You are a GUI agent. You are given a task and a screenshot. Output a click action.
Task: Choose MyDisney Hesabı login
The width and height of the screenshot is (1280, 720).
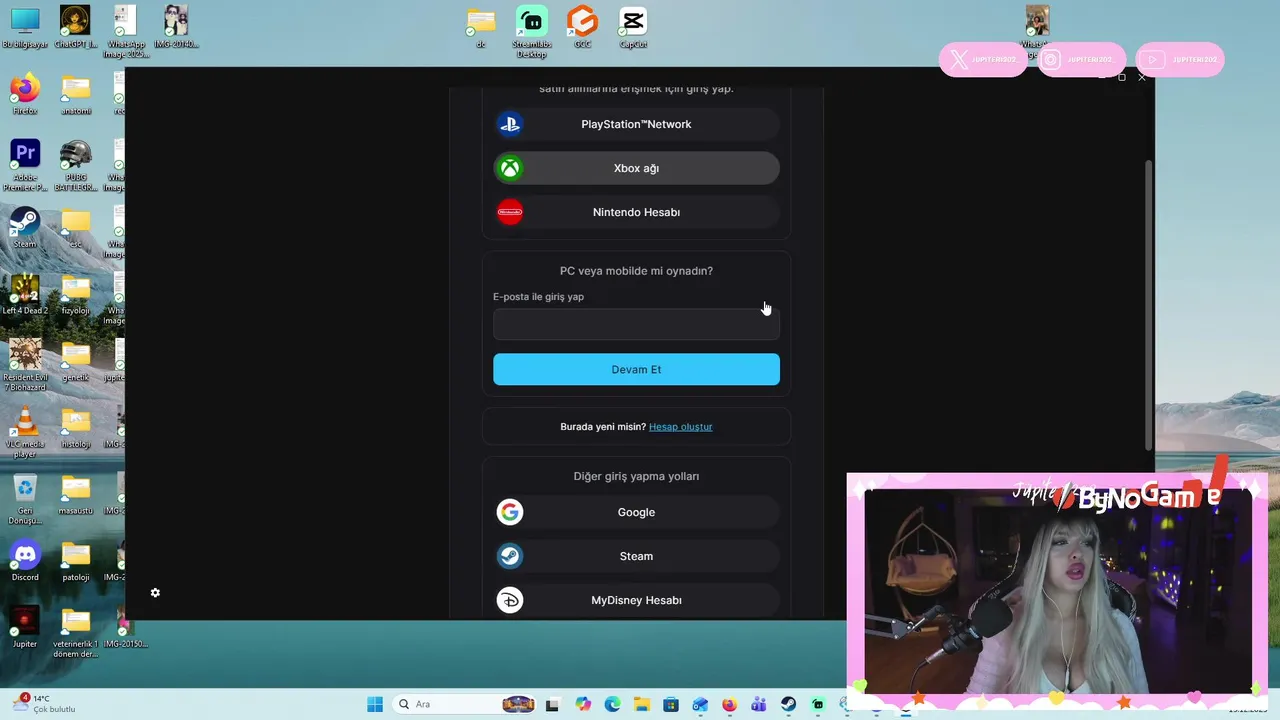pyautogui.click(x=636, y=600)
